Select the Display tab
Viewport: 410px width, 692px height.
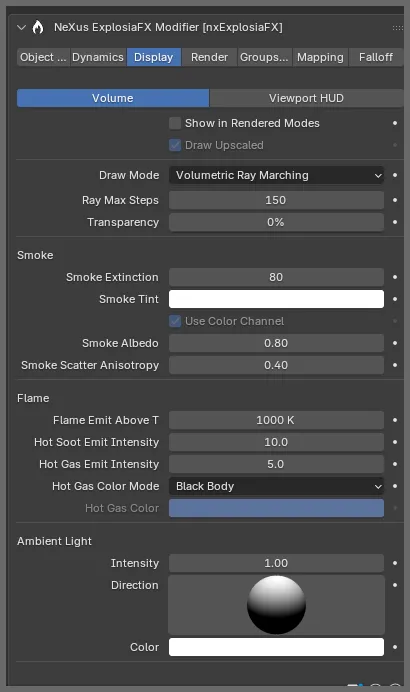pyautogui.click(x=154, y=57)
